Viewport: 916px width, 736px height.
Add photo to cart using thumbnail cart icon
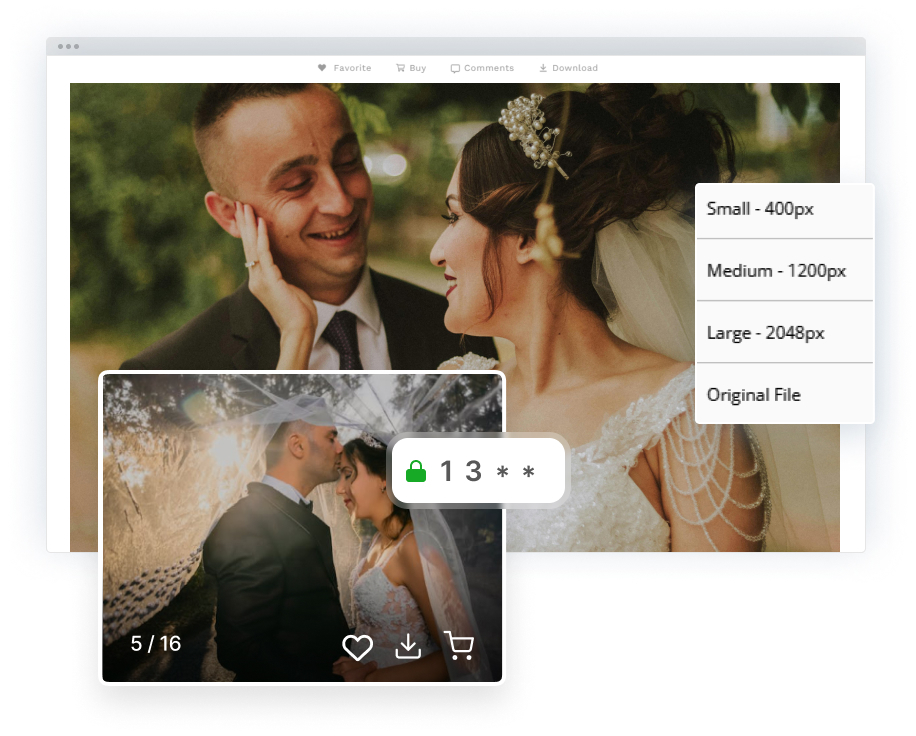tap(458, 646)
